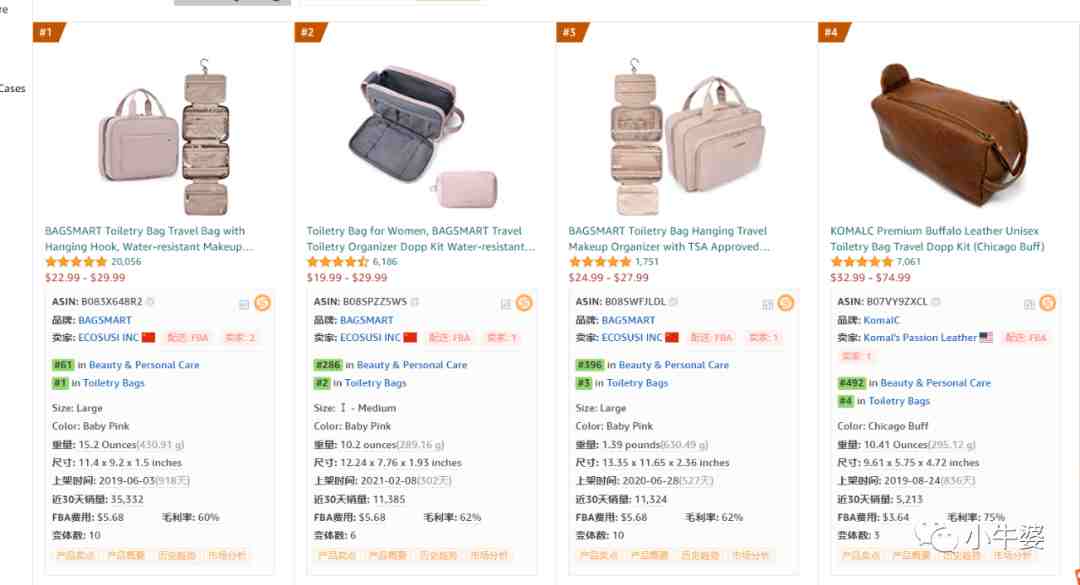Copy ASIN B07VY9ZXCL via the small copy icon
This screenshot has height=585, width=1080.
[x=935, y=302]
